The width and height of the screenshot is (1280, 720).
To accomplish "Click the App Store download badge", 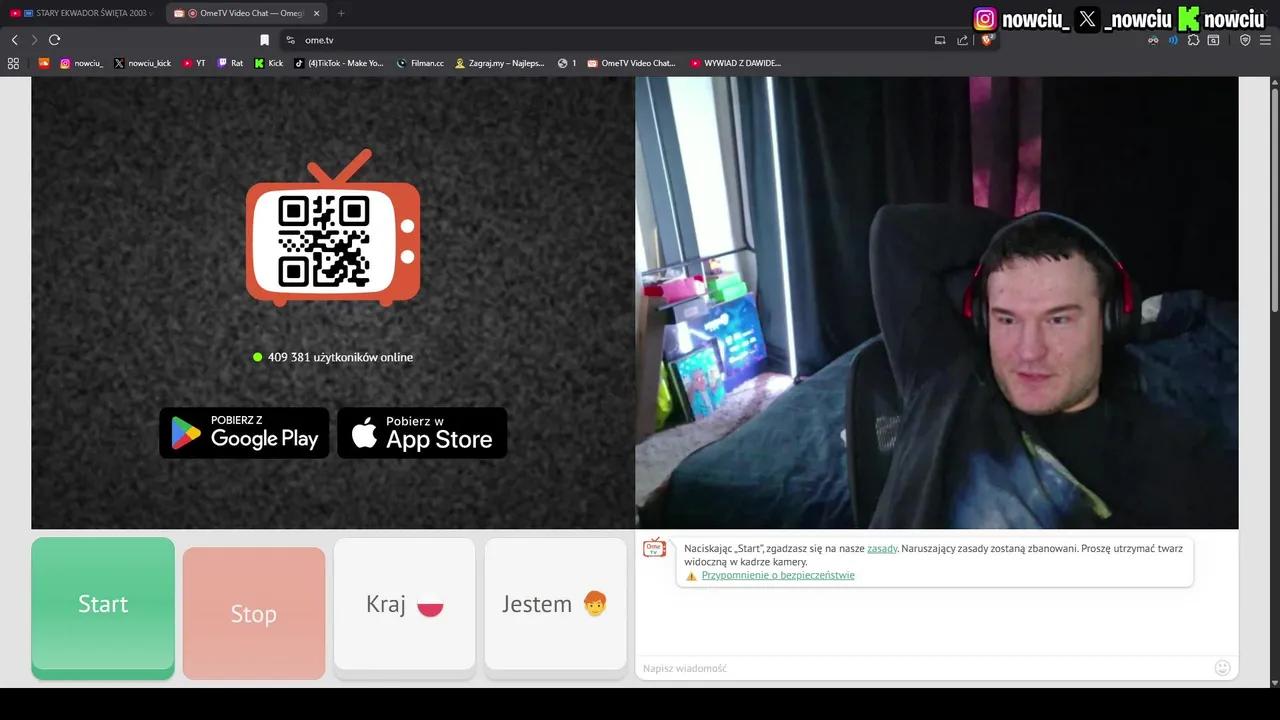I will coord(422,433).
